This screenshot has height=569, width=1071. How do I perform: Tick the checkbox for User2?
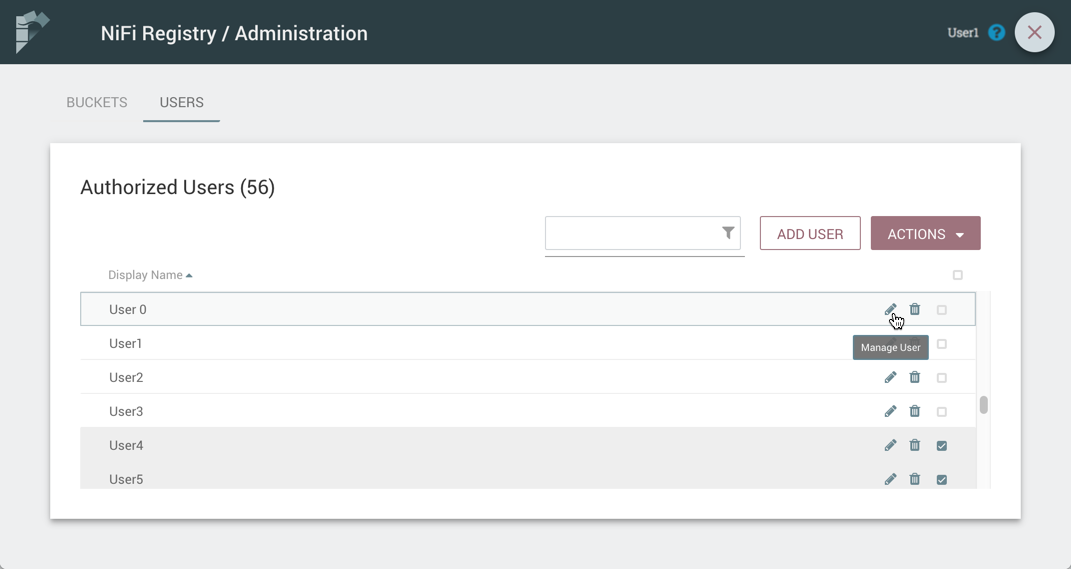942,378
